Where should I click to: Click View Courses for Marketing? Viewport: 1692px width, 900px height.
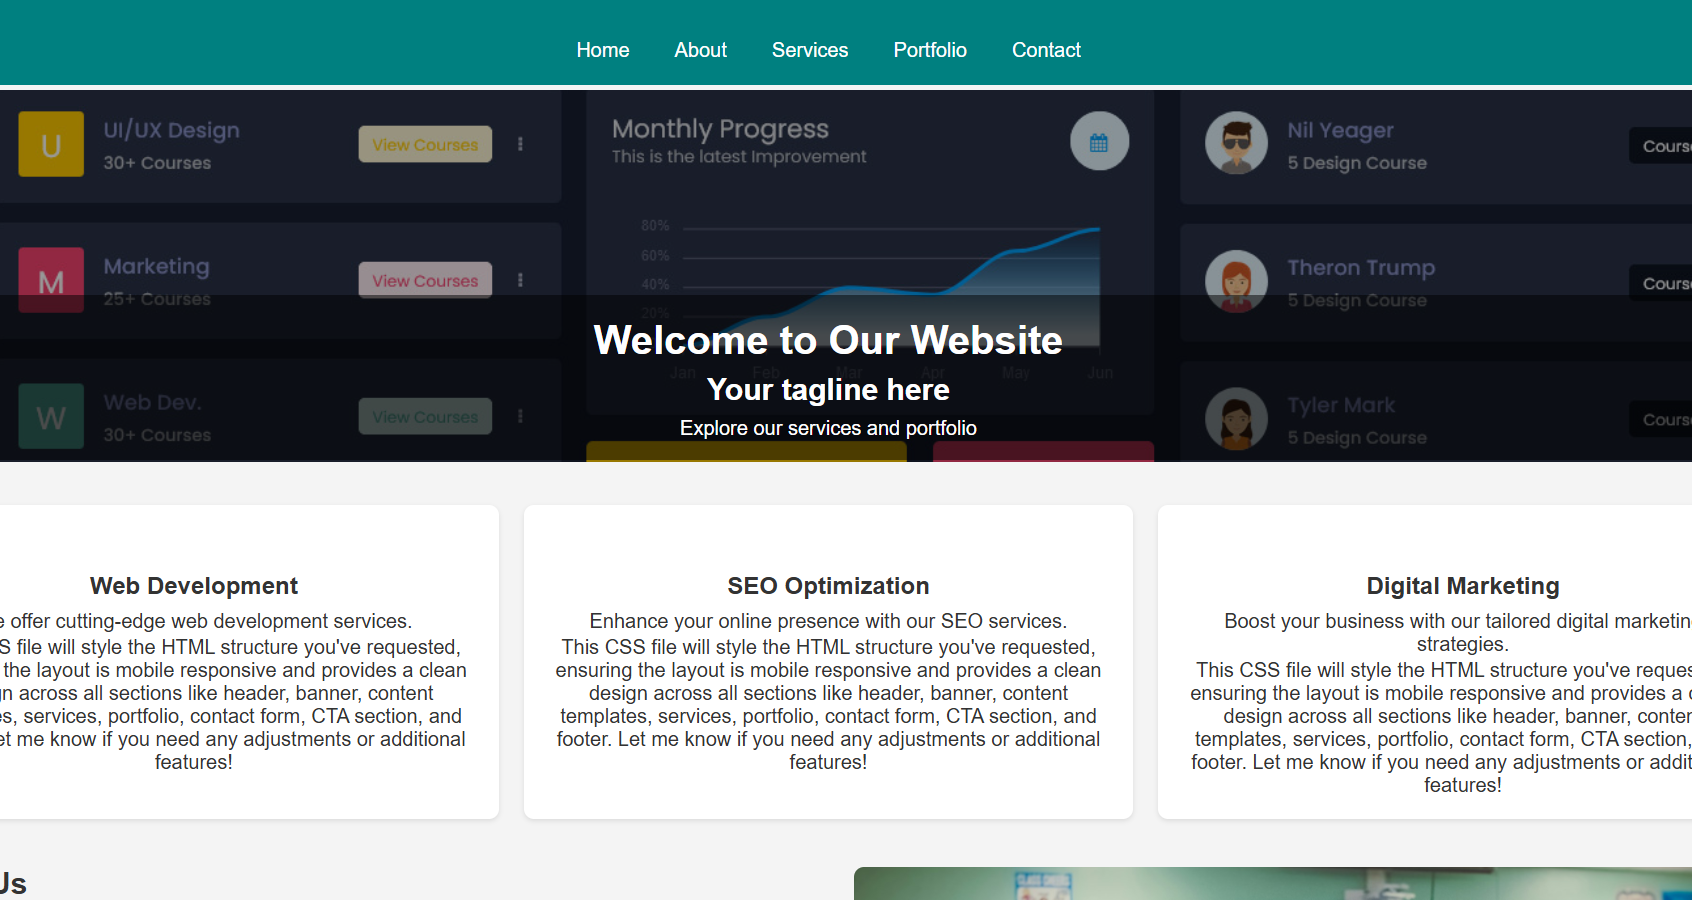point(425,280)
